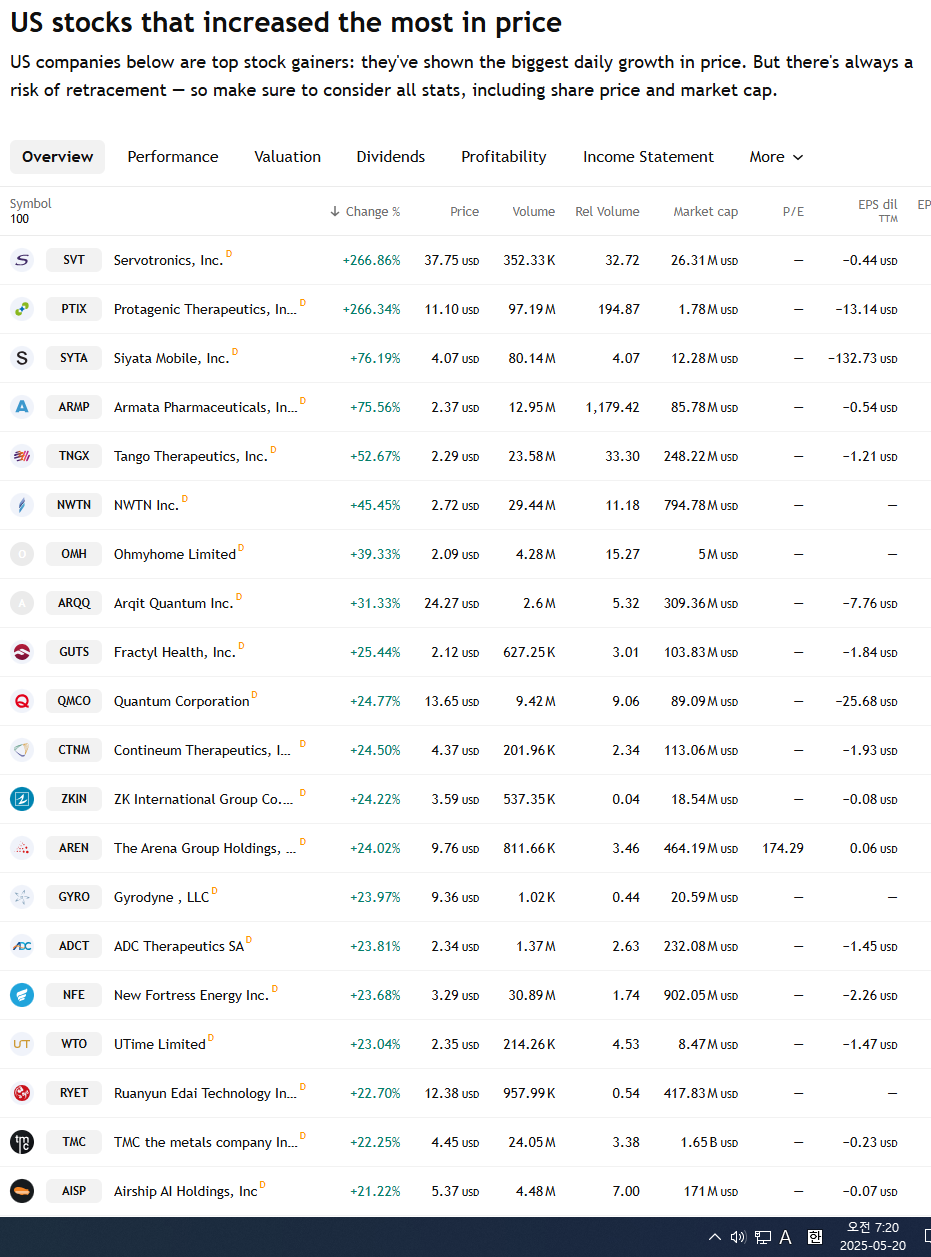Switch to the Performance tab
Image resolution: width=931 pixels, height=1257 pixels.
point(173,157)
